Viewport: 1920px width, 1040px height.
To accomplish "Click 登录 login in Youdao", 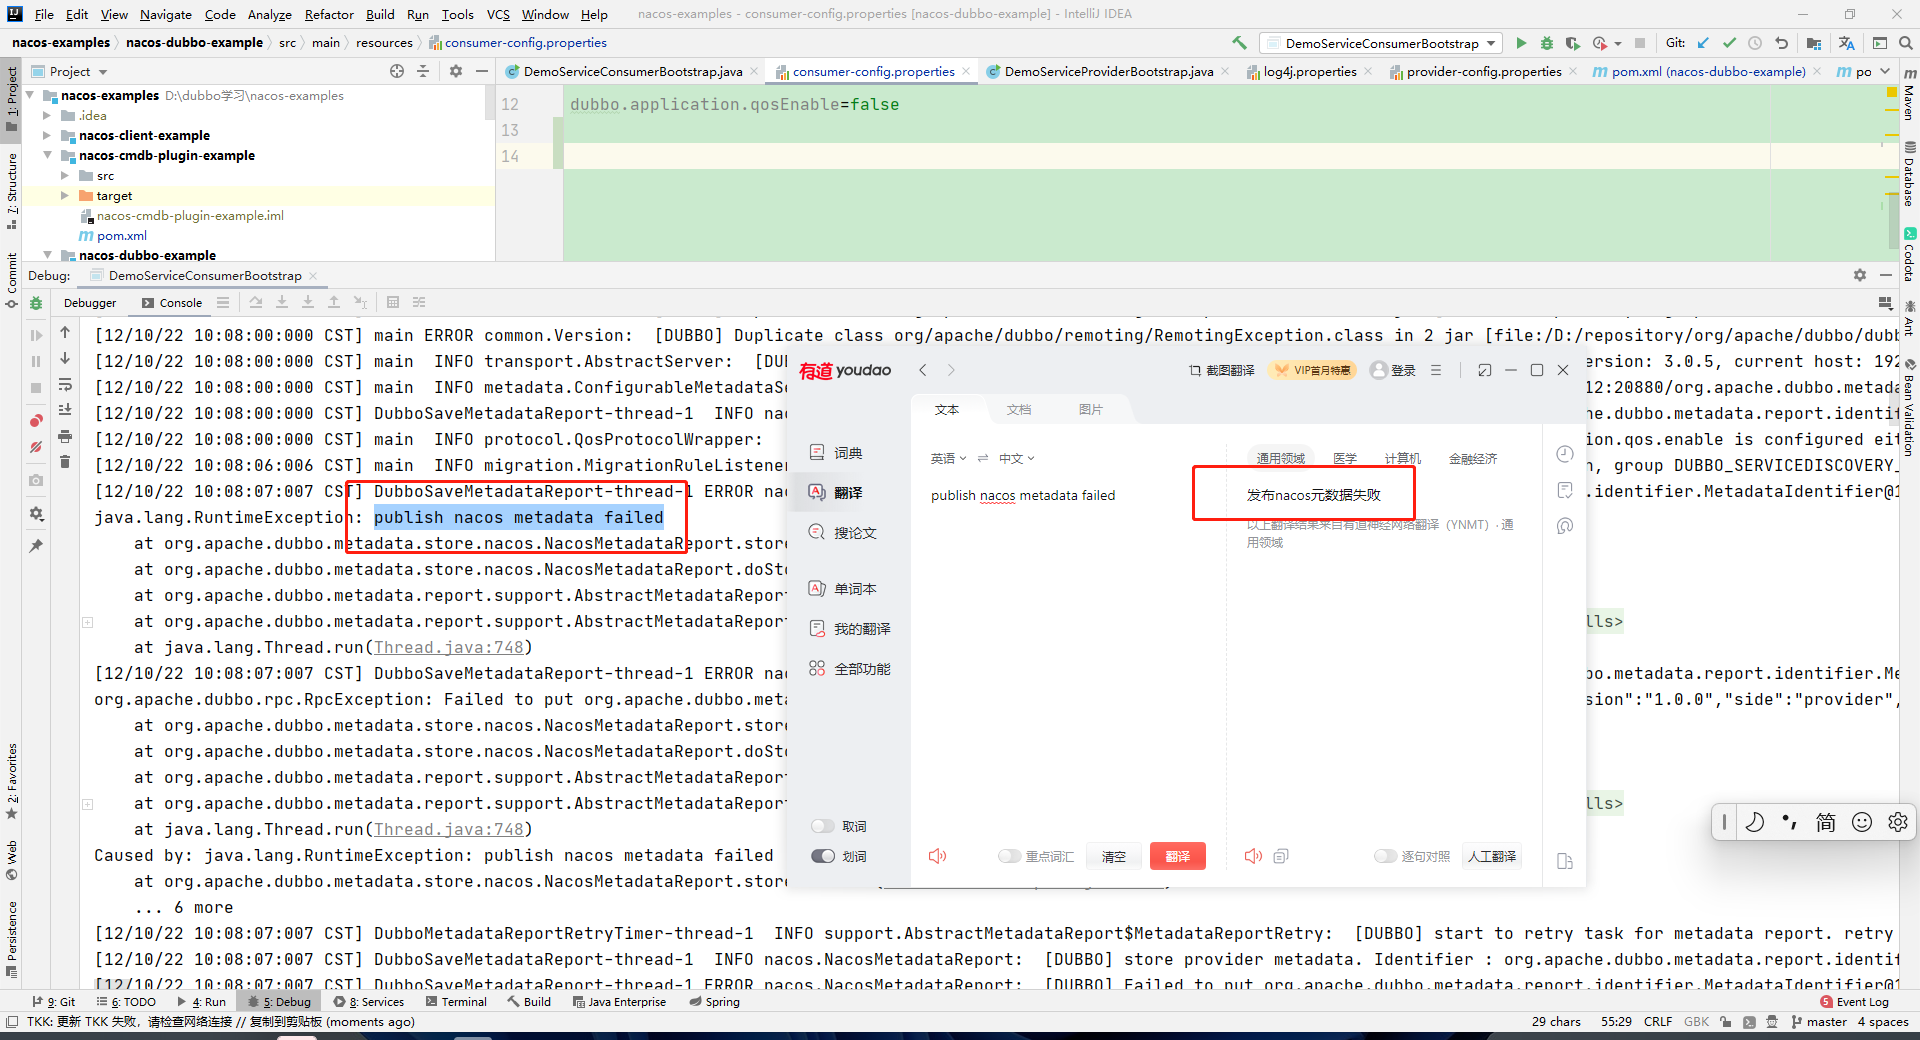I will pos(1393,370).
